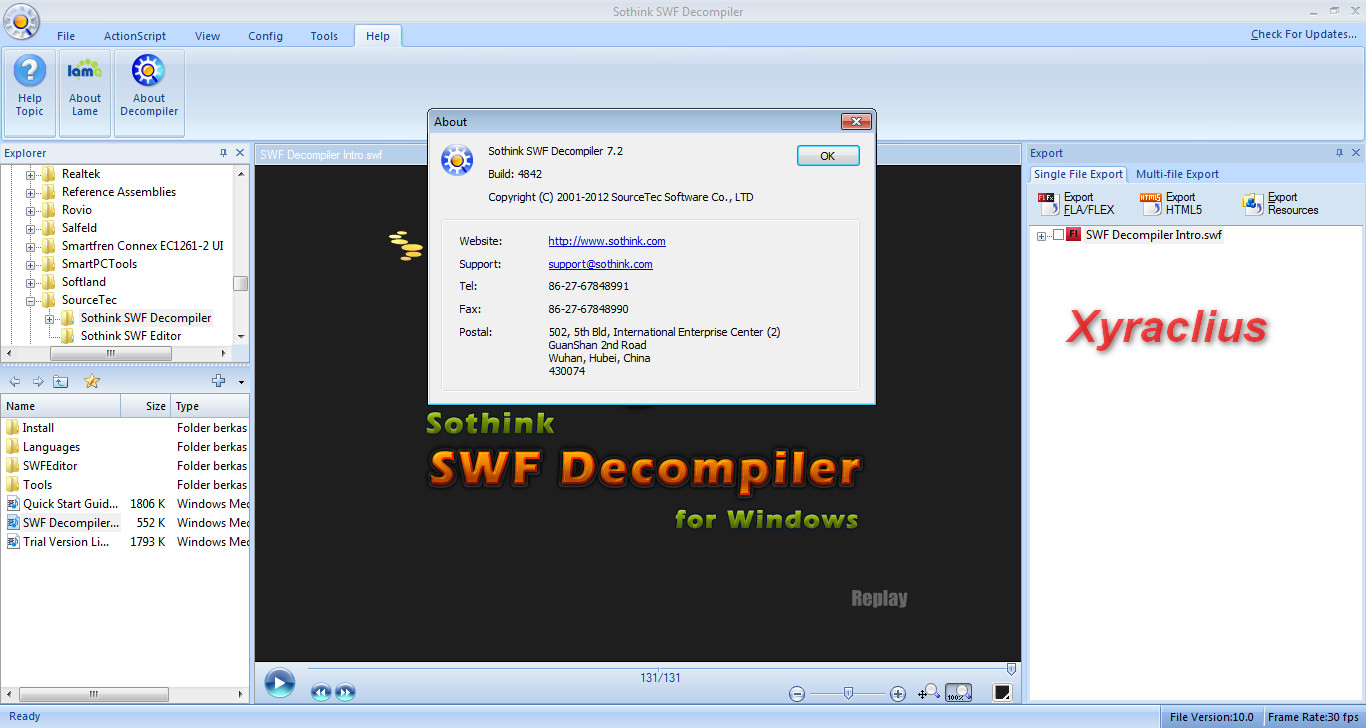Step back one frame with rewind button
This screenshot has width=1366, height=728.
point(321,692)
